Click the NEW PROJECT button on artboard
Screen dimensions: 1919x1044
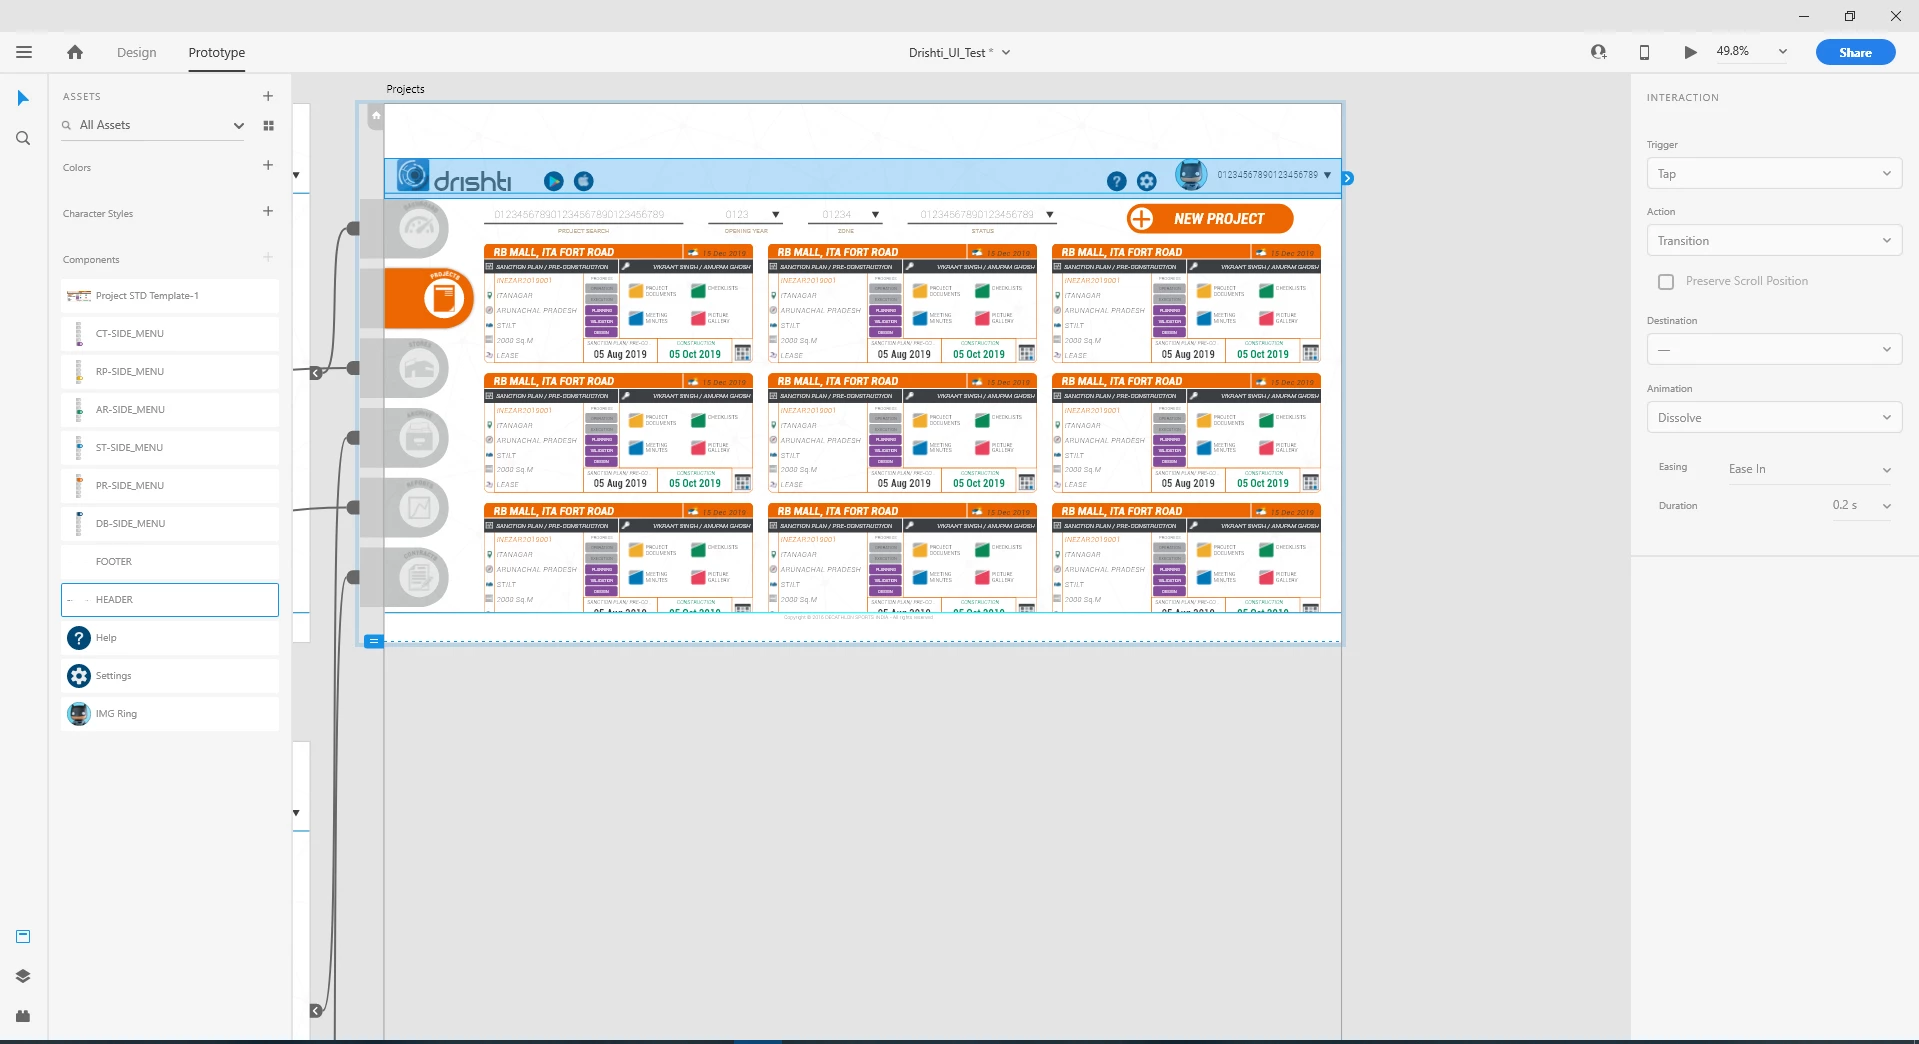tap(1210, 218)
